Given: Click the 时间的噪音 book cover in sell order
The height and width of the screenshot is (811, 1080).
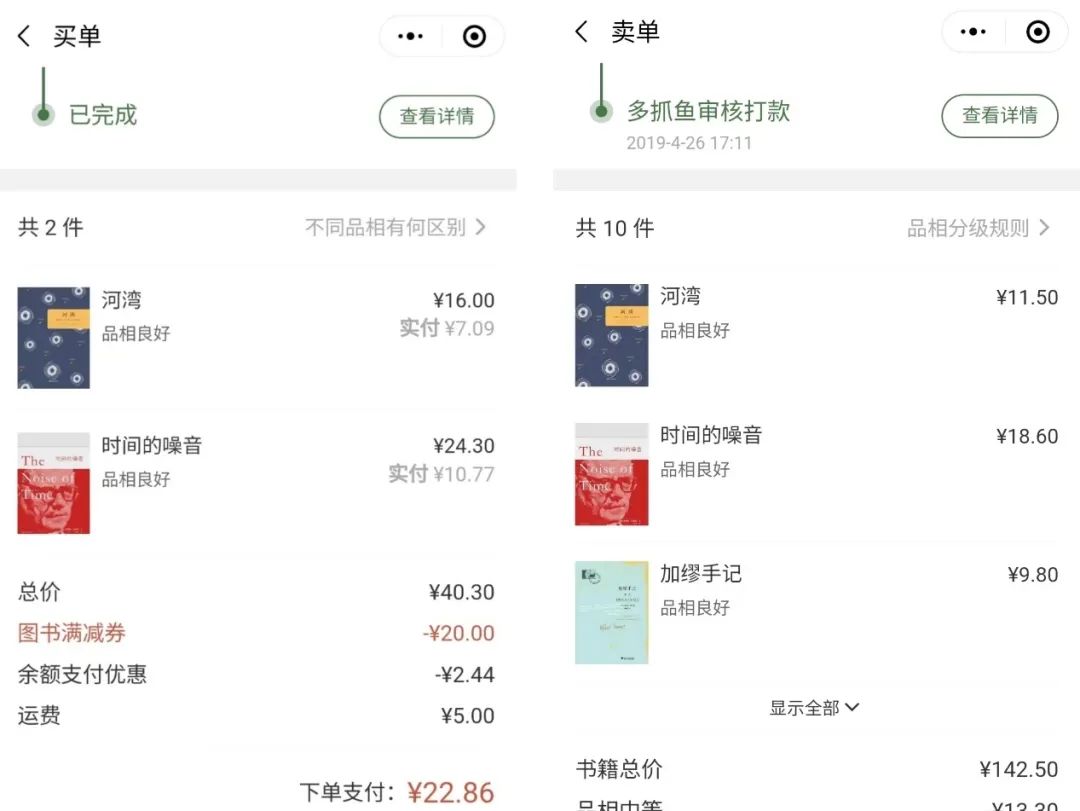Looking at the screenshot, I should 611,474.
